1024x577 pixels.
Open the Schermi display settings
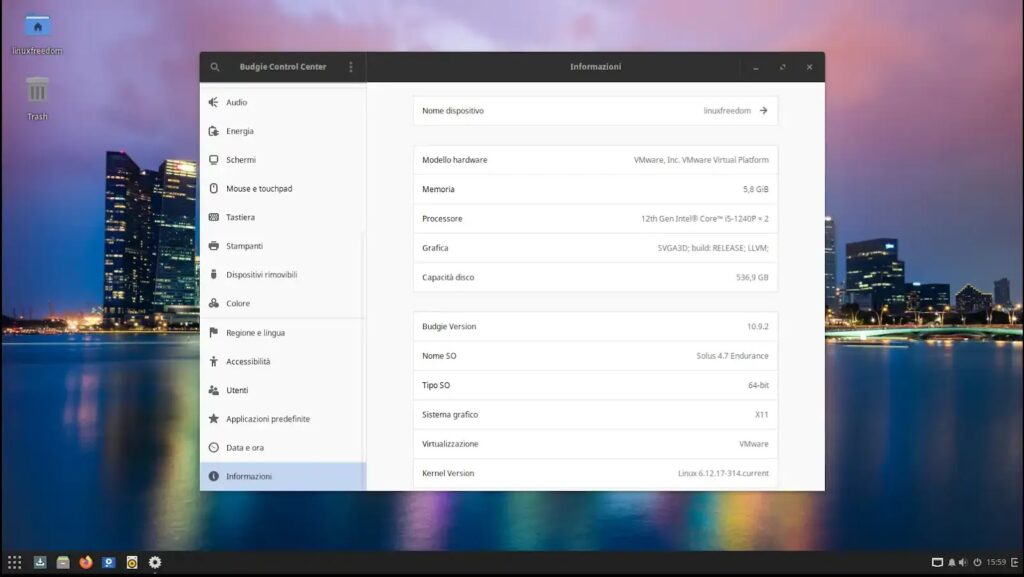(240, 159)
